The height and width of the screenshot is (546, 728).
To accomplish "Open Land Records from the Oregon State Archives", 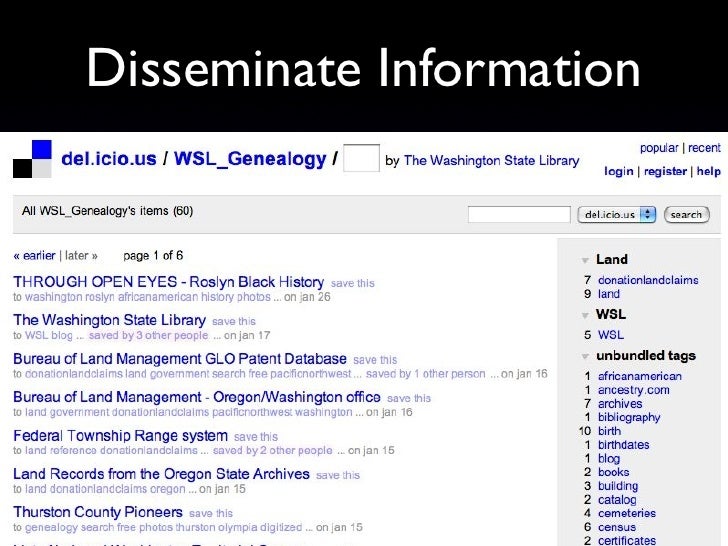I will pos(161,474).
